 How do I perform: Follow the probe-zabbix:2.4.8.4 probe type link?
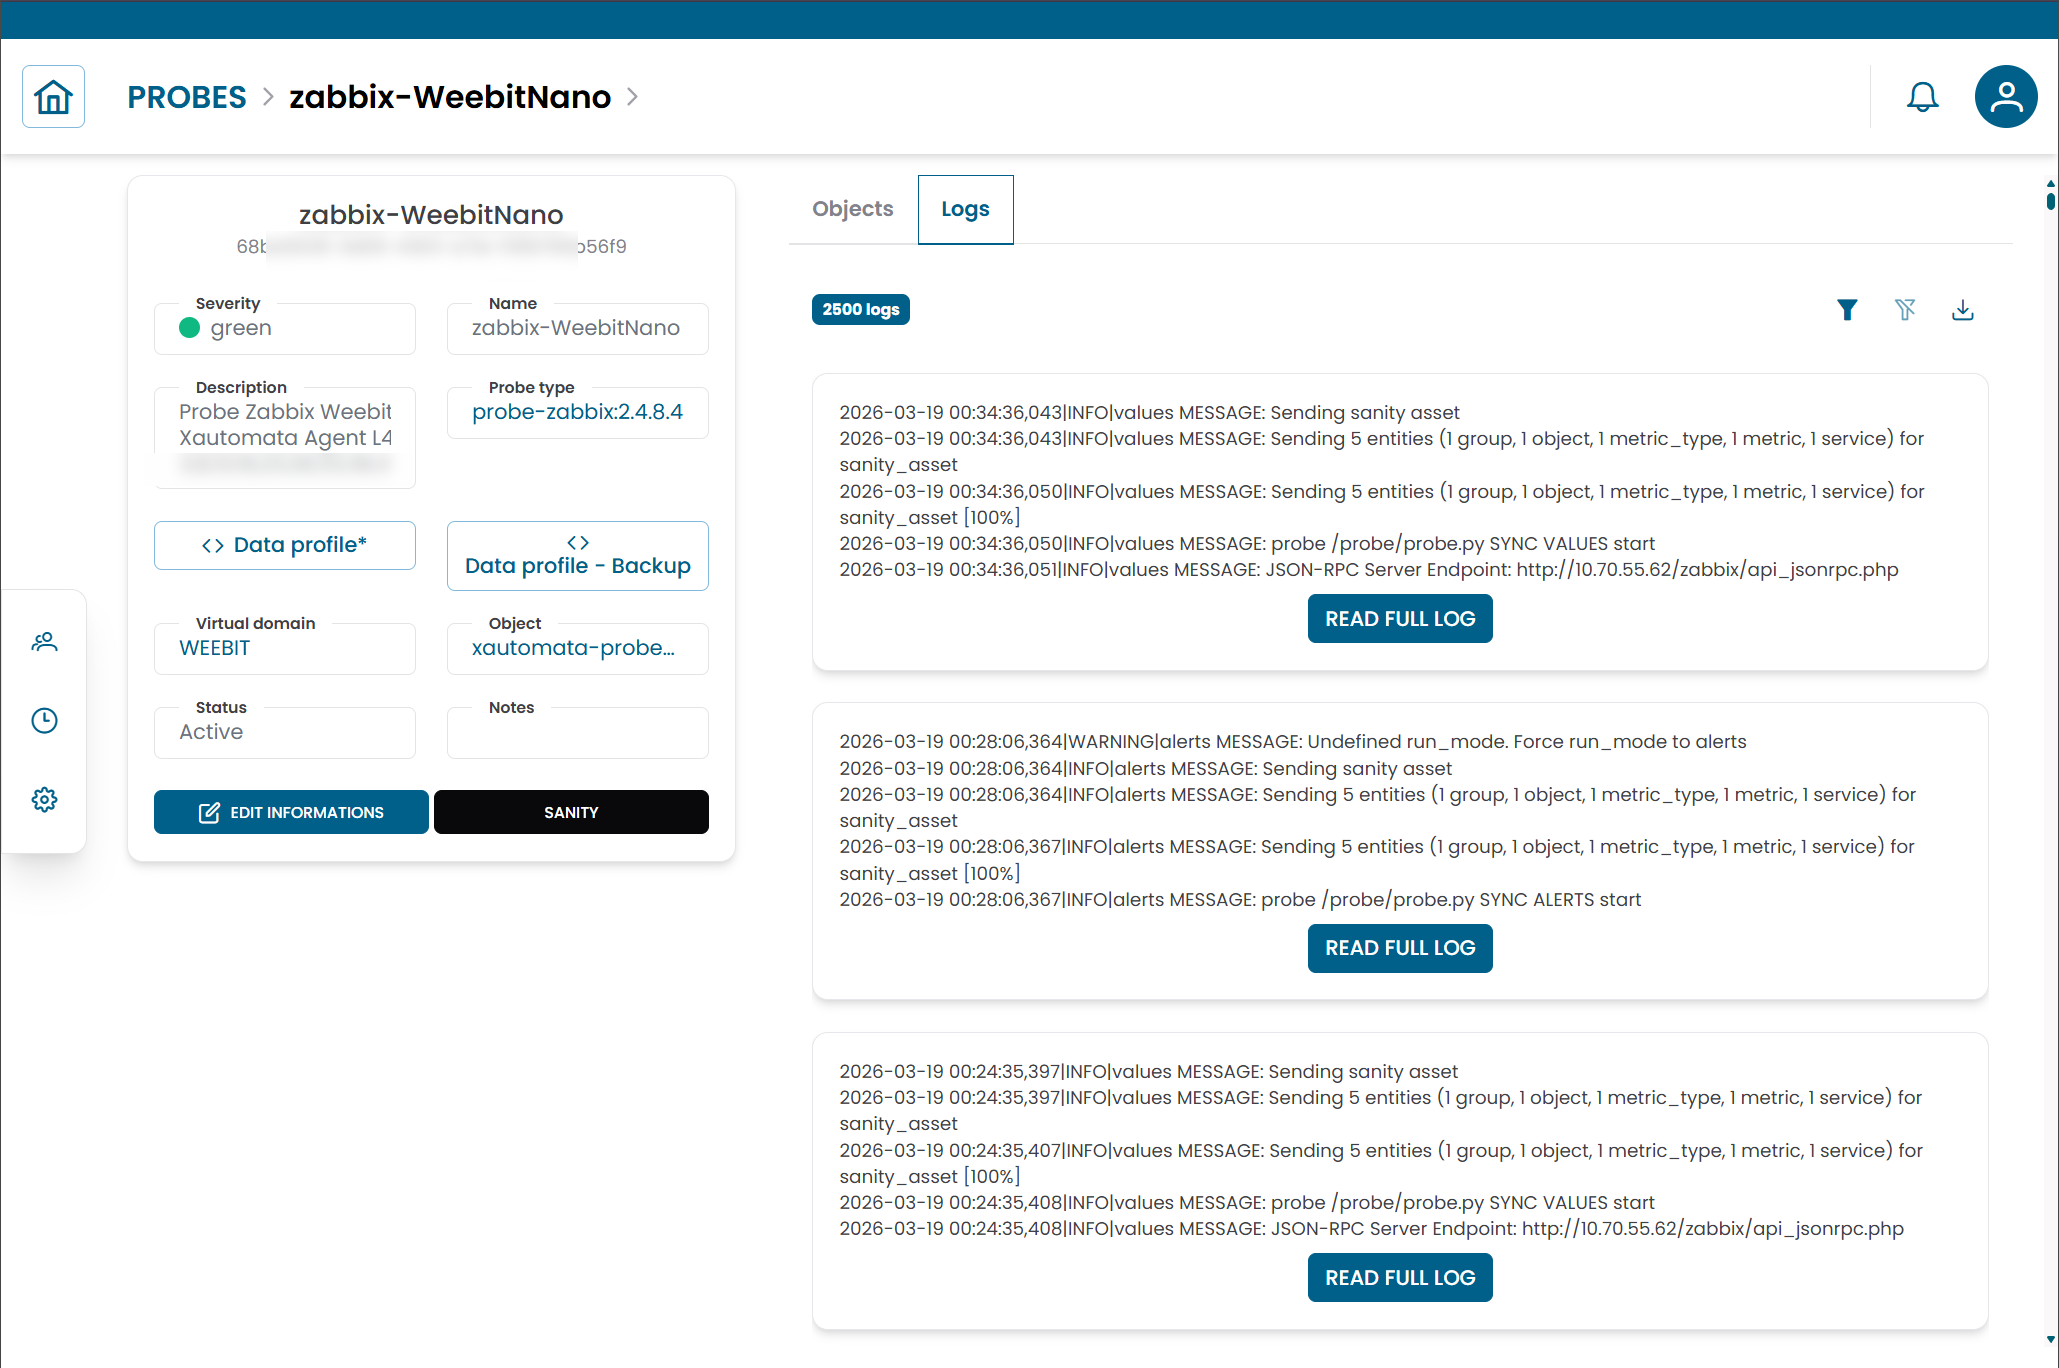tap(577, 412)
